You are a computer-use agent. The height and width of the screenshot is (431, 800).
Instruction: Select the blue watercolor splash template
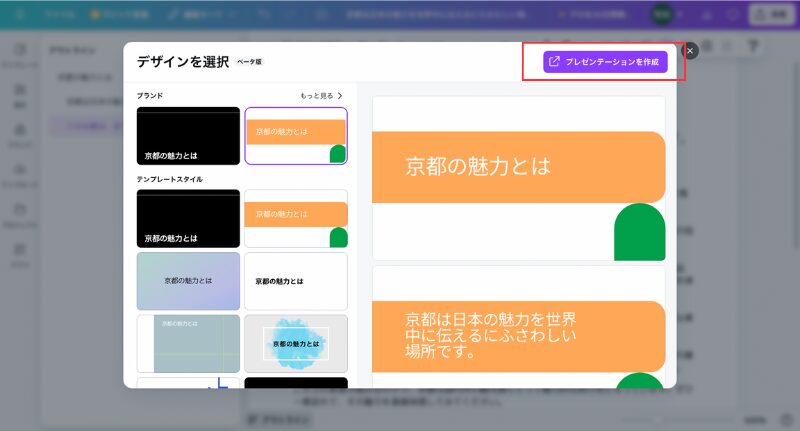coord(296,343)
